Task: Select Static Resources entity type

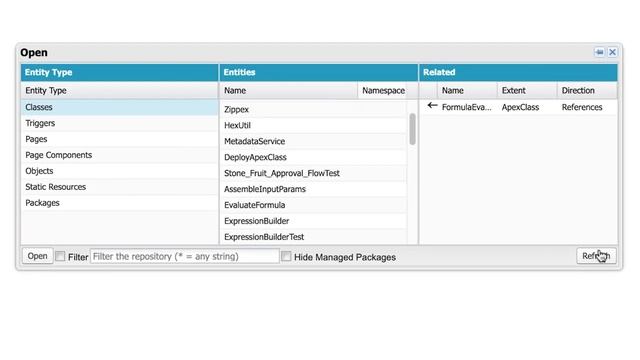Action: pyautogui.click(x=119, y=187)
